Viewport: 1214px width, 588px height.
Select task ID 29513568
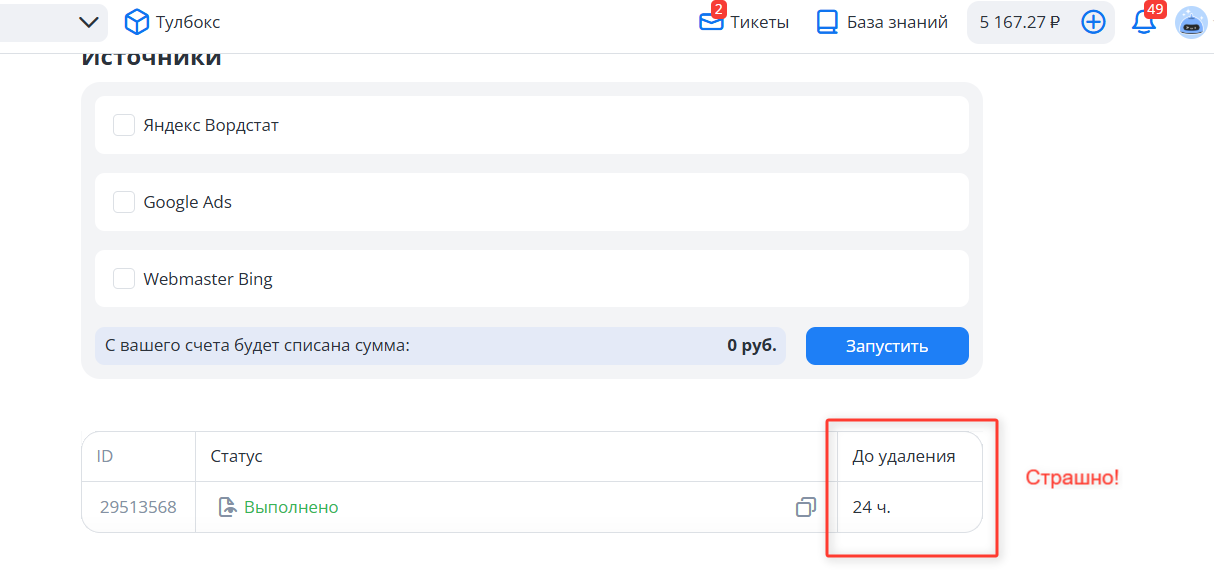138,507
